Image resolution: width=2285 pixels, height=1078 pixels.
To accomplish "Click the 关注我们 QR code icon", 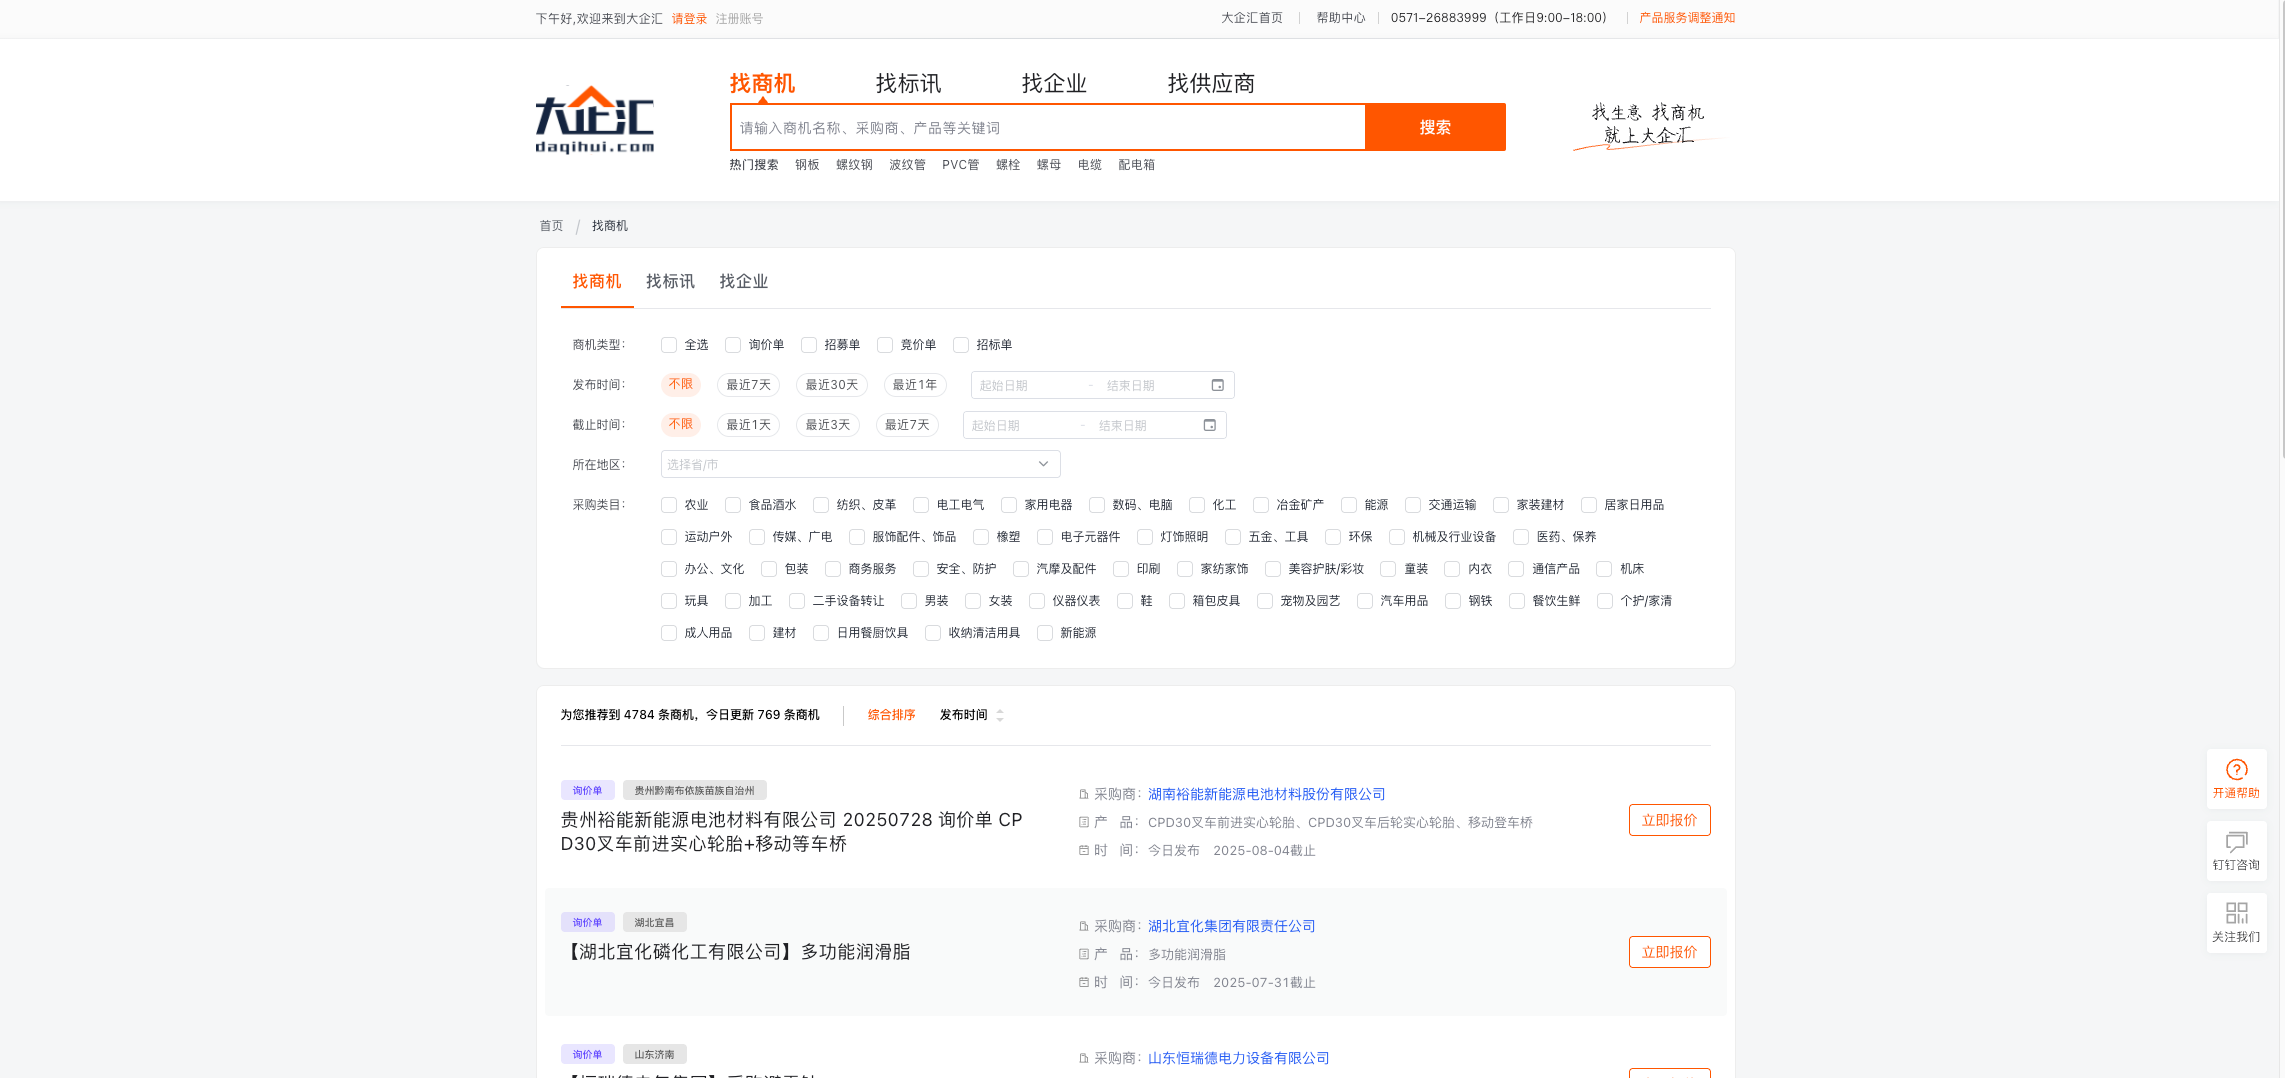I will click(x=2236, y=922).
